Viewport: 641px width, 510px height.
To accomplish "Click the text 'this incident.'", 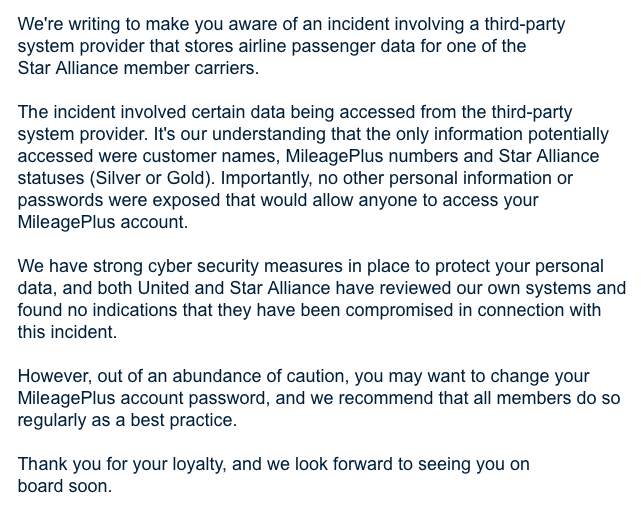I will pos(67,332).
